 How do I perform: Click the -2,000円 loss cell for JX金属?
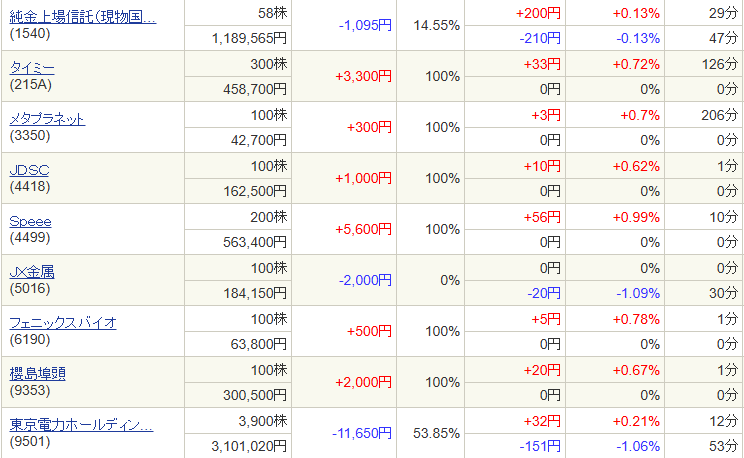click(363, 280)
